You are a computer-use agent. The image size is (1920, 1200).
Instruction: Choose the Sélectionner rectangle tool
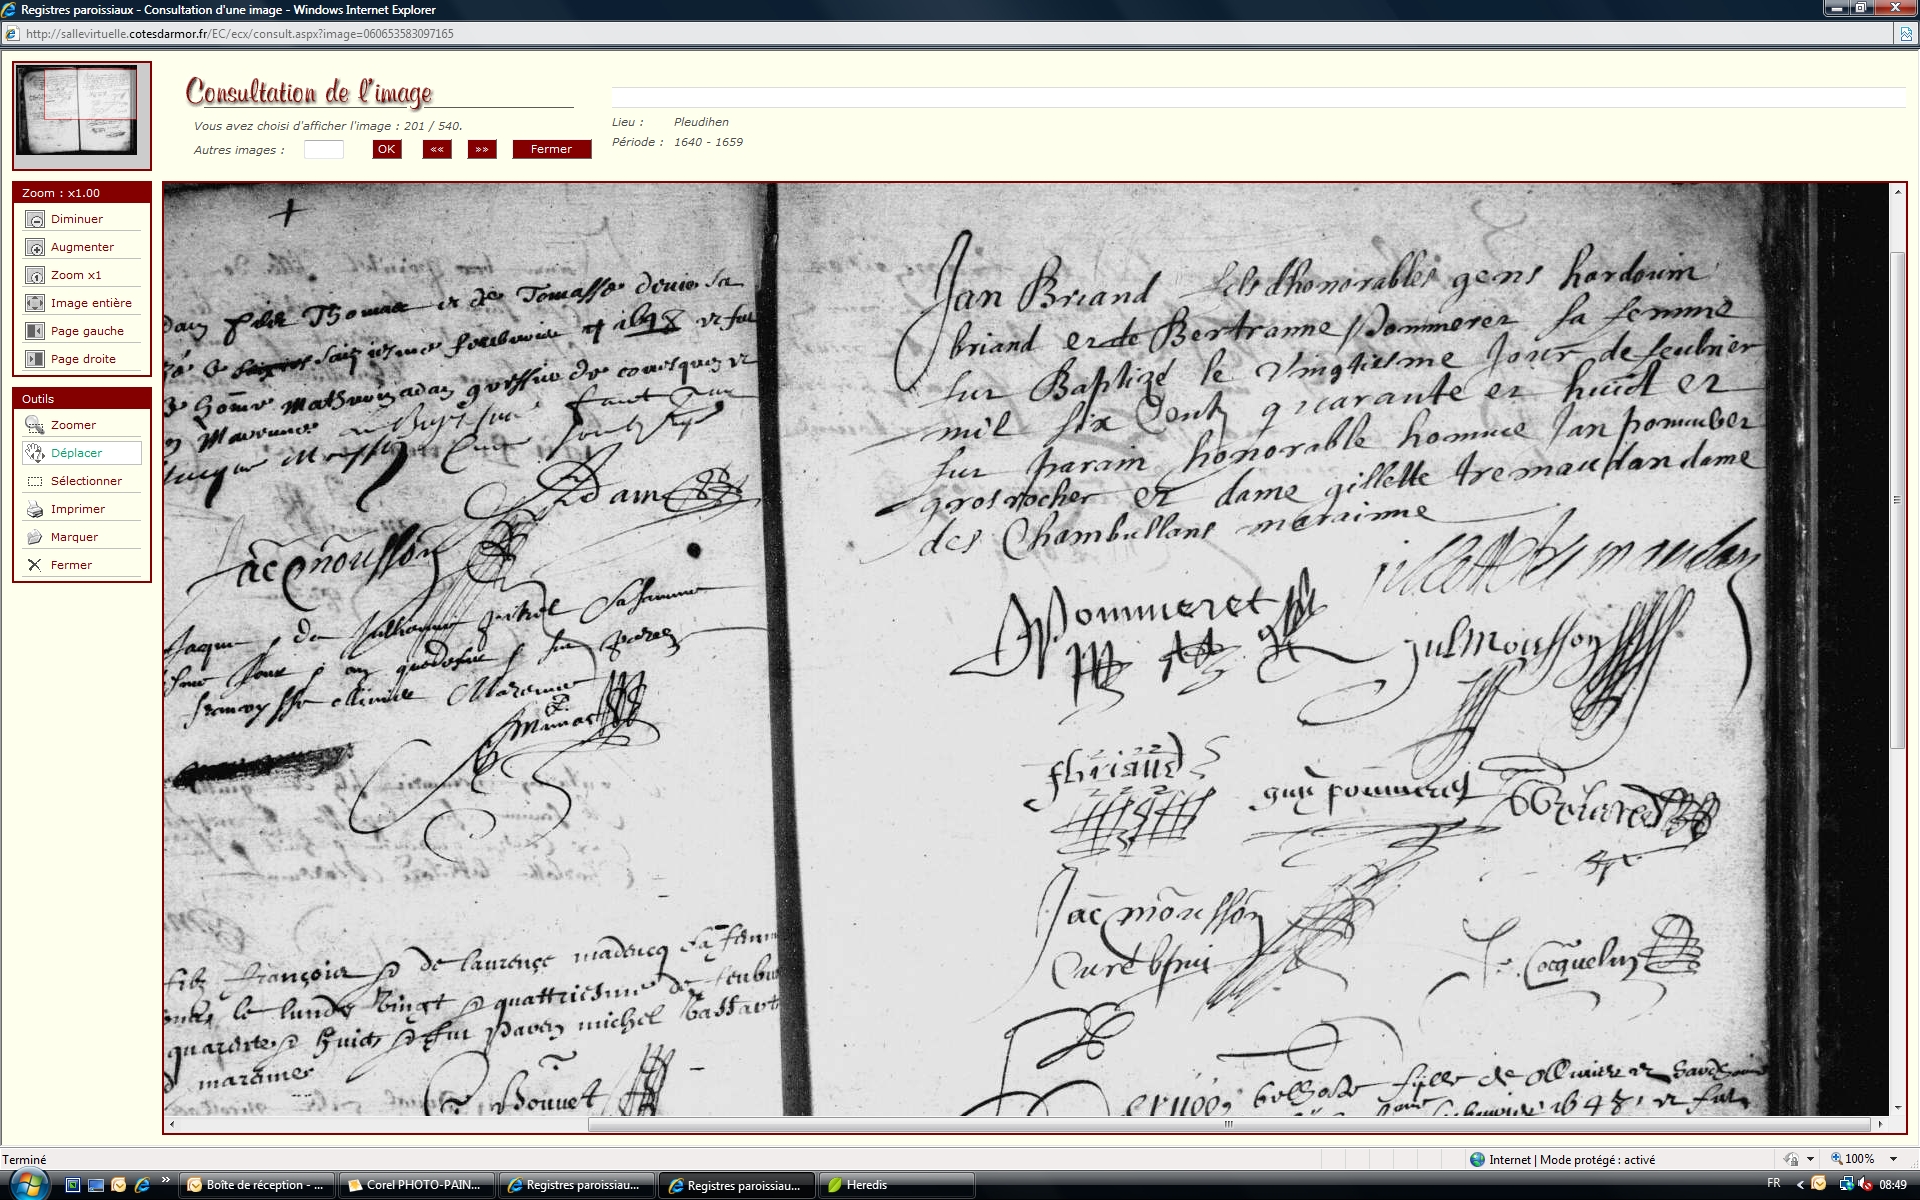35,481
